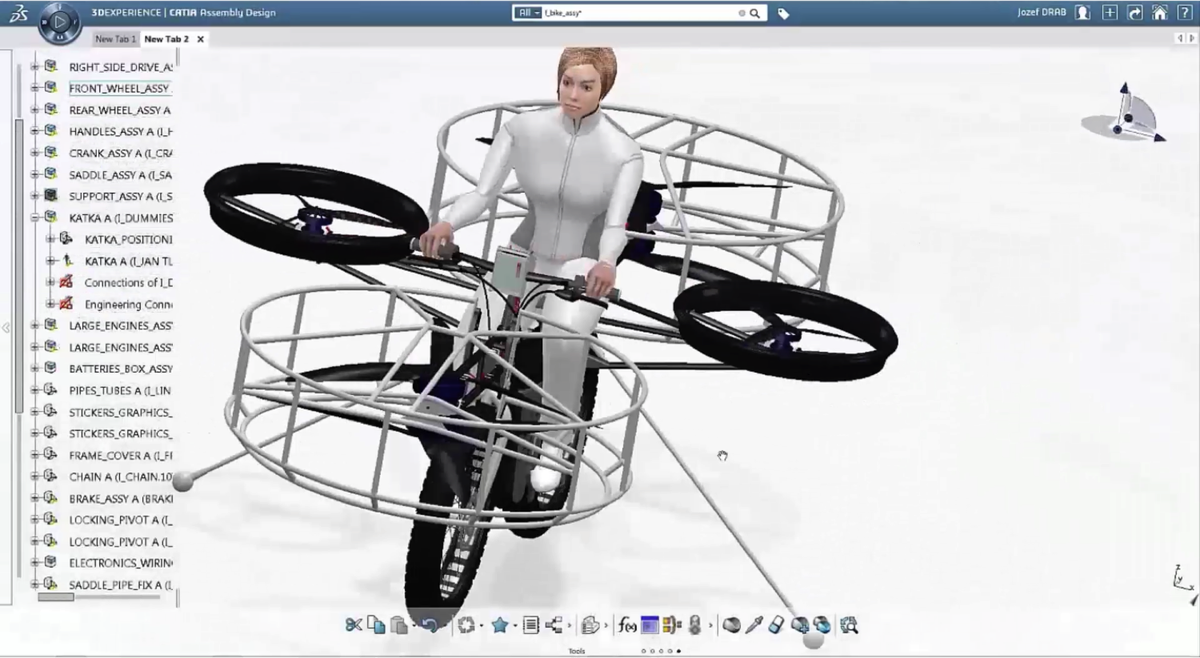Screen dimensions: 1200x658
Task: Select Connections of I_D in the tree
Action: [x=128, y=282]
